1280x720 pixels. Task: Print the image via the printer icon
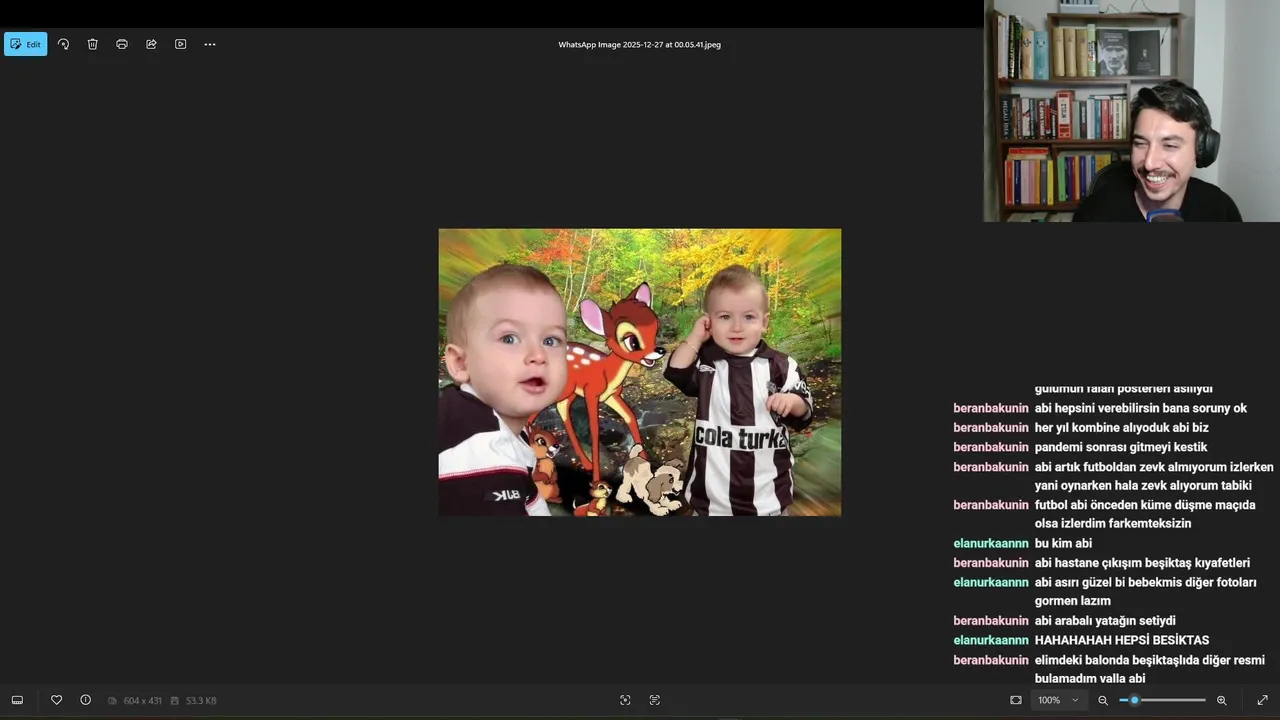coord(122,44)
